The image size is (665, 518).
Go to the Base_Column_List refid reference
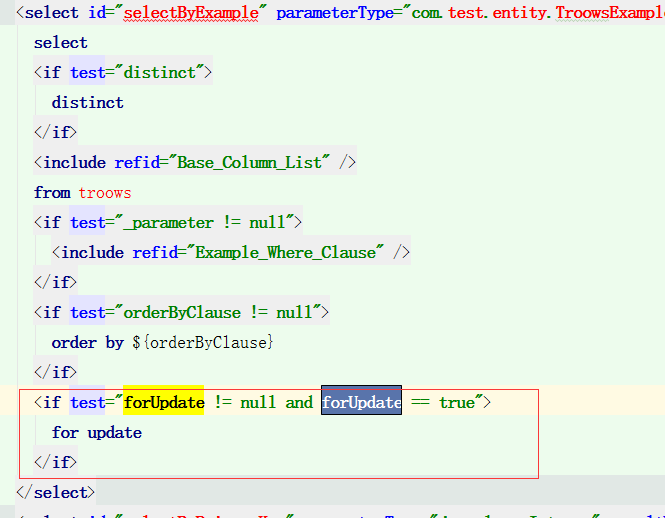pyautogui.click(x=250, y=163)
